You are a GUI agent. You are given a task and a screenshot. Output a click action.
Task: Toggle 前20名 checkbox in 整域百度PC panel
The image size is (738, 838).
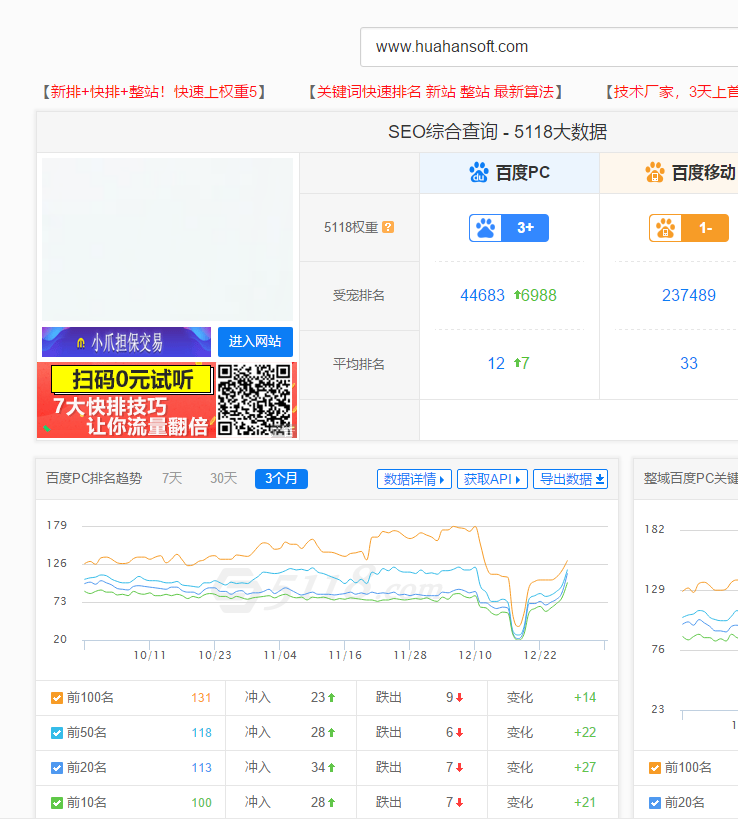point(655,803)
